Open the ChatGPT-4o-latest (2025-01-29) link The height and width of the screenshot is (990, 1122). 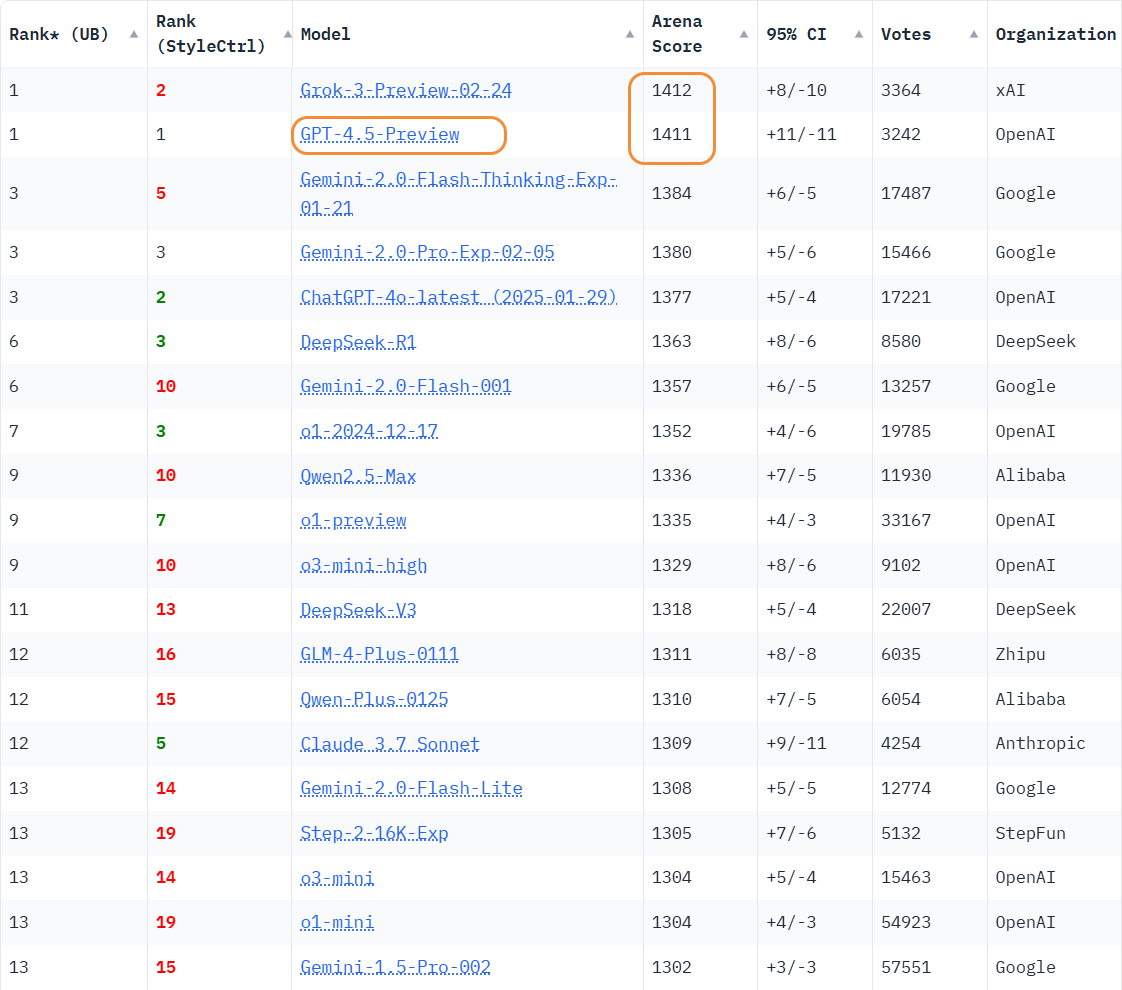click(458, 297)
